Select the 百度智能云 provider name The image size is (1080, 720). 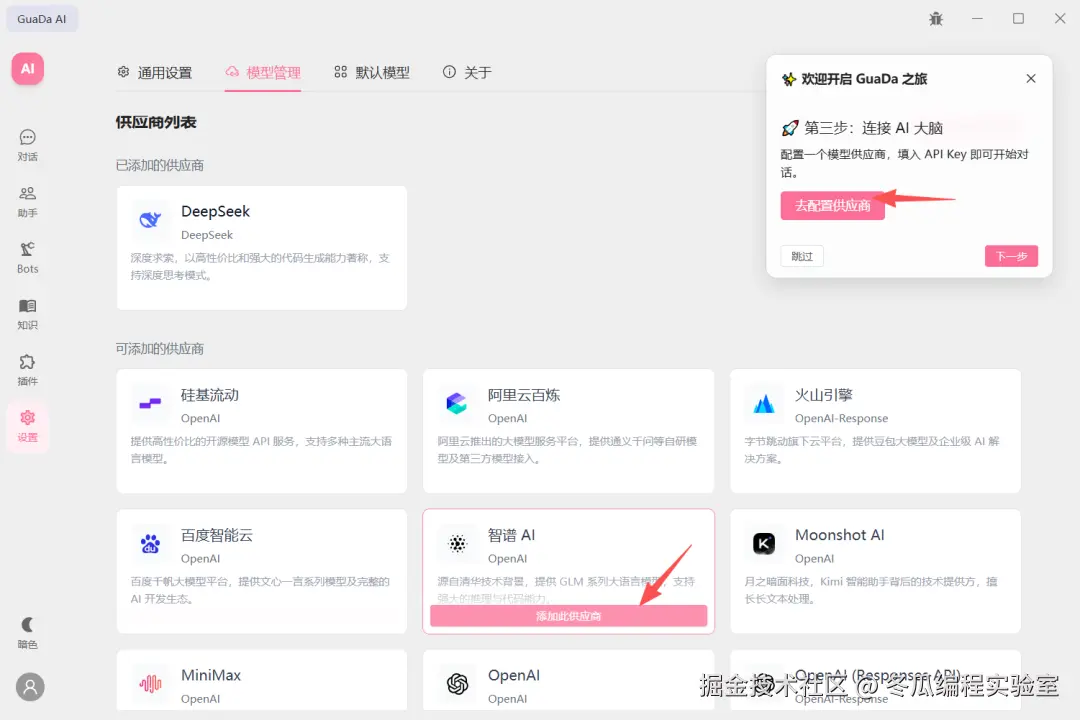pos(217,535)
